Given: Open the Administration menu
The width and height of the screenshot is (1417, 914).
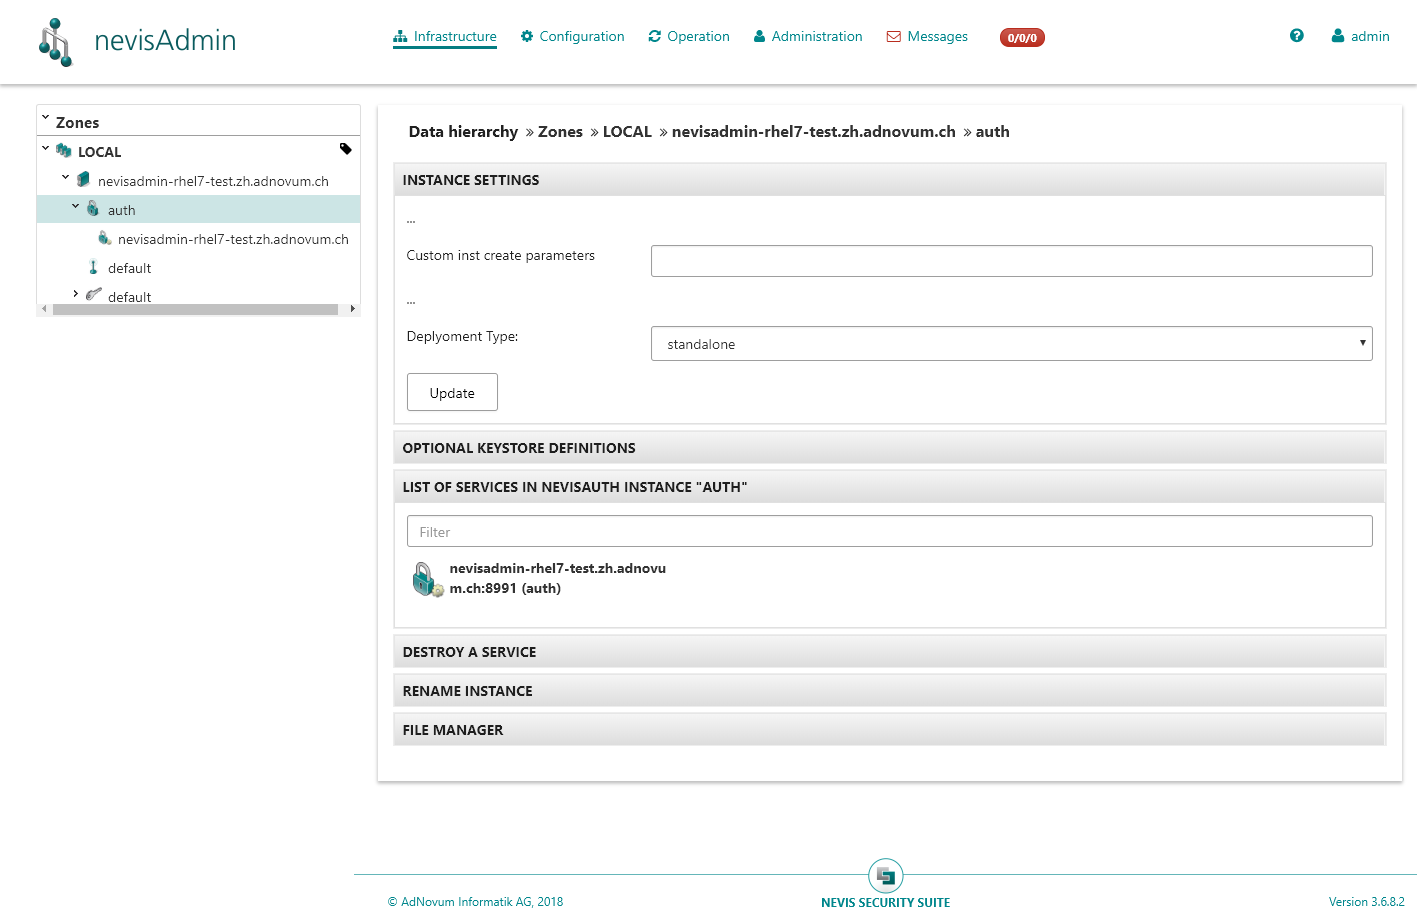Looking at the screenshot, I should point(808,37).
